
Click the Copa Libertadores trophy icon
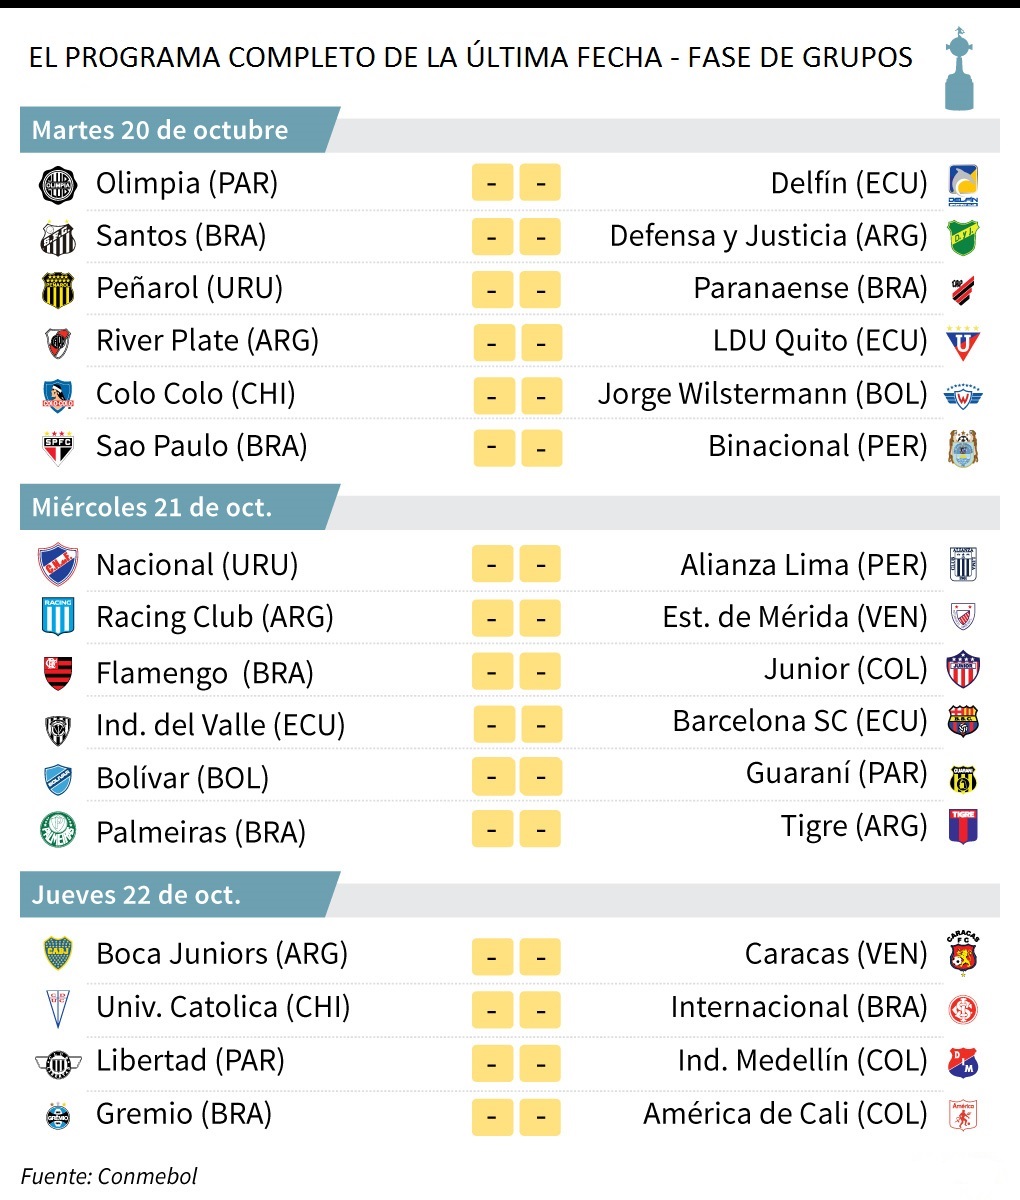click(x=959, y=68)
